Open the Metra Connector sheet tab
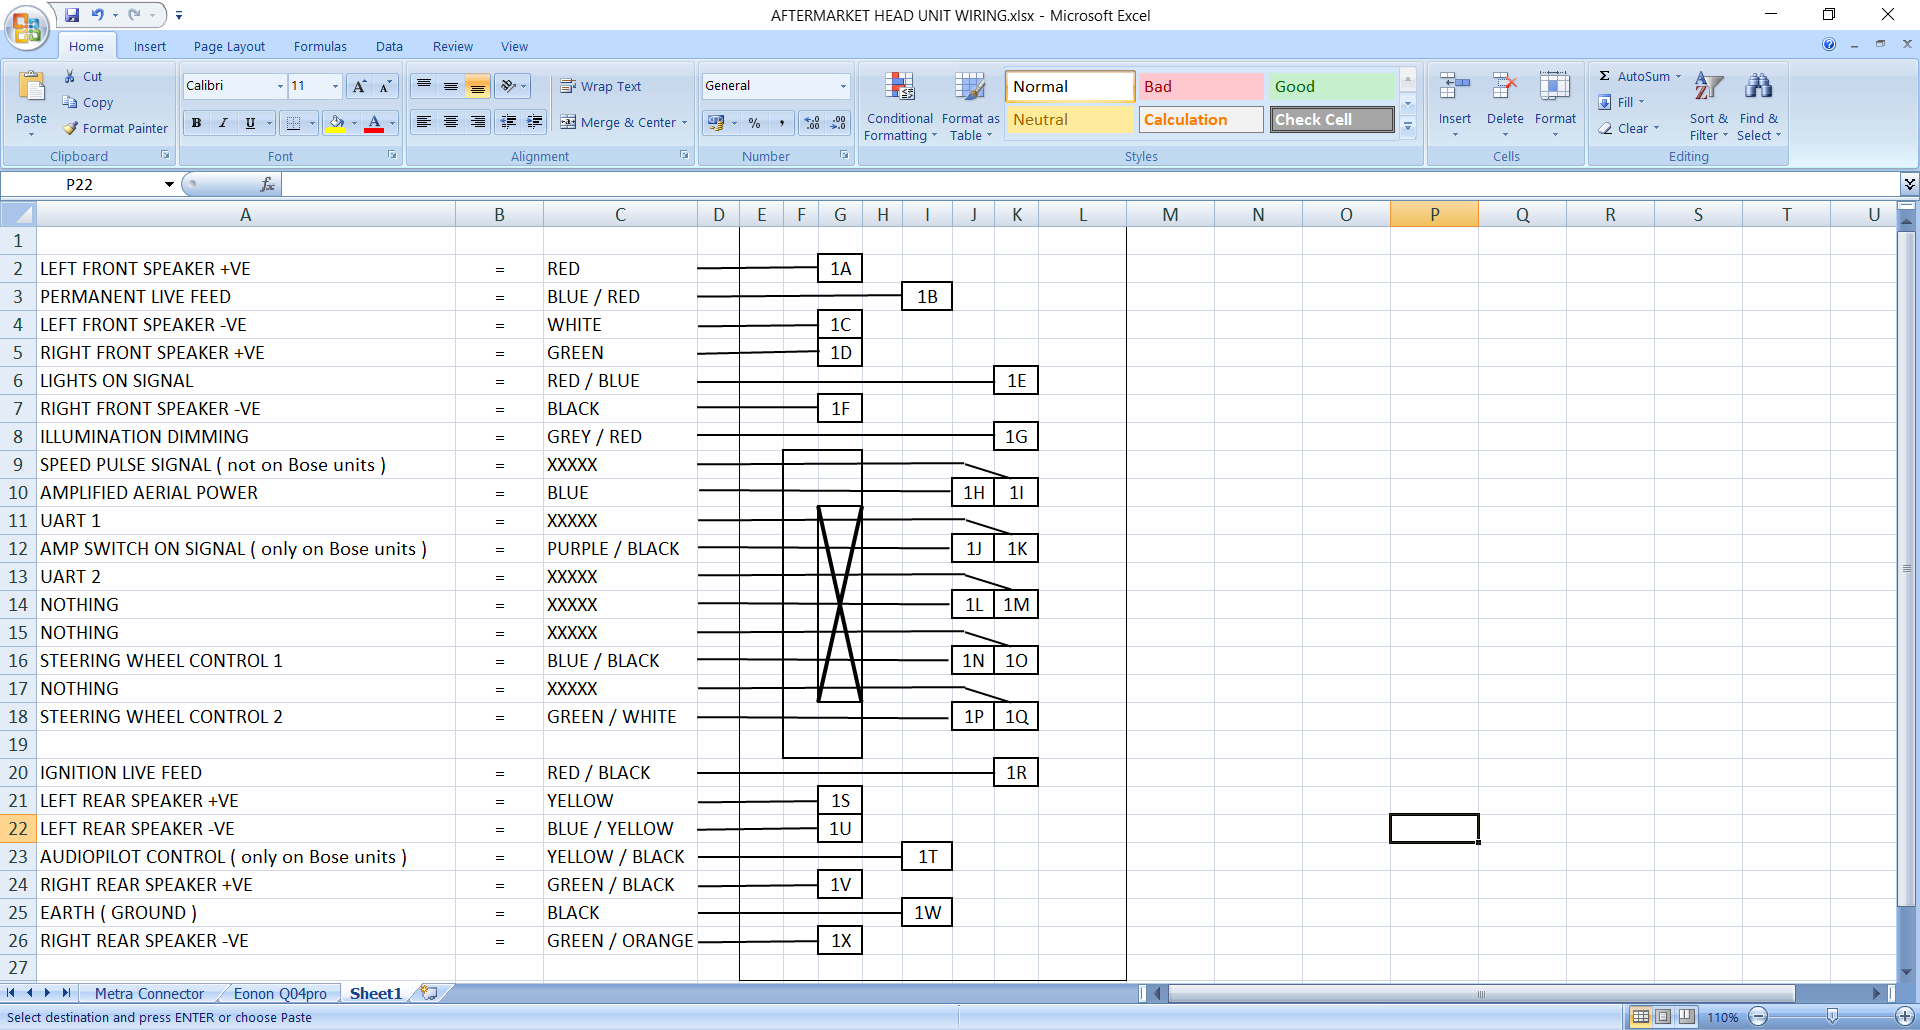 click(149, 994)
